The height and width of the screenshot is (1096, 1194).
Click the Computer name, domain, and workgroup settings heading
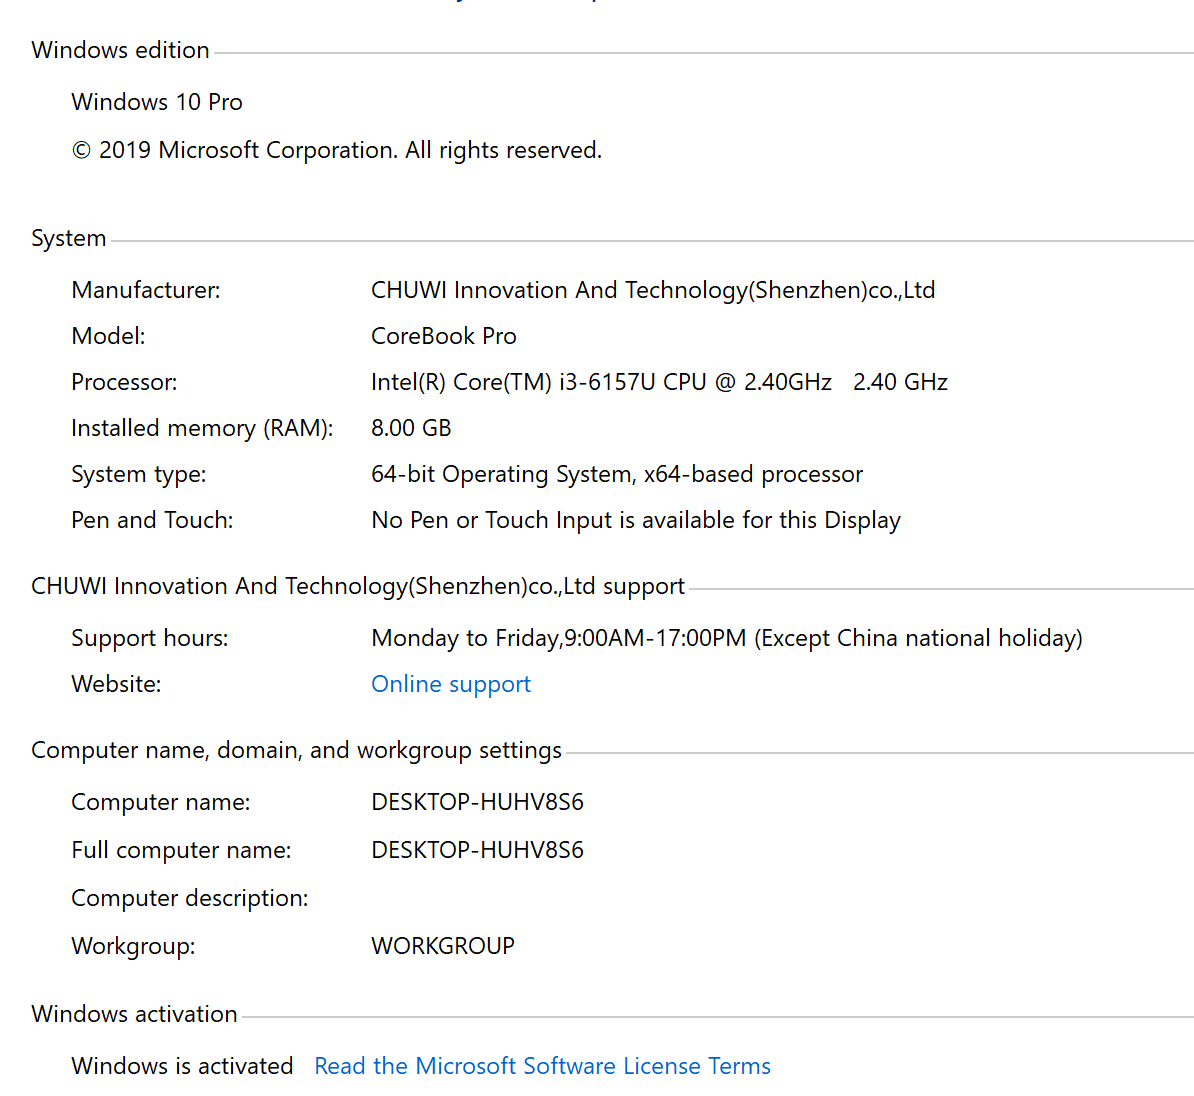click(x=296, y=750)
